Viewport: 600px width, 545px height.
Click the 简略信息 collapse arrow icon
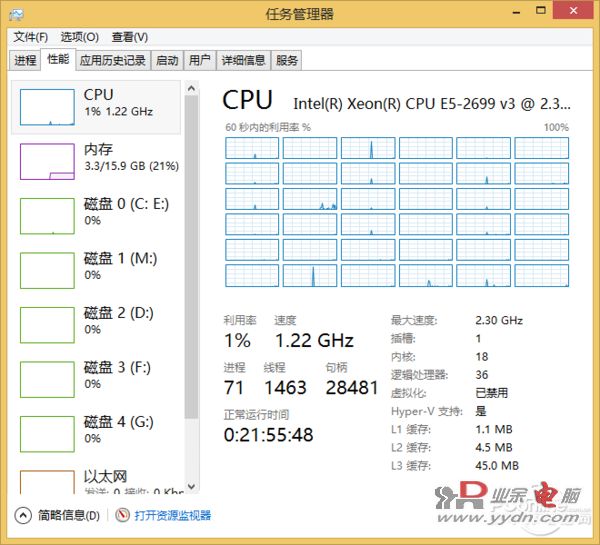pyautogui.click(x=23, y=515)
